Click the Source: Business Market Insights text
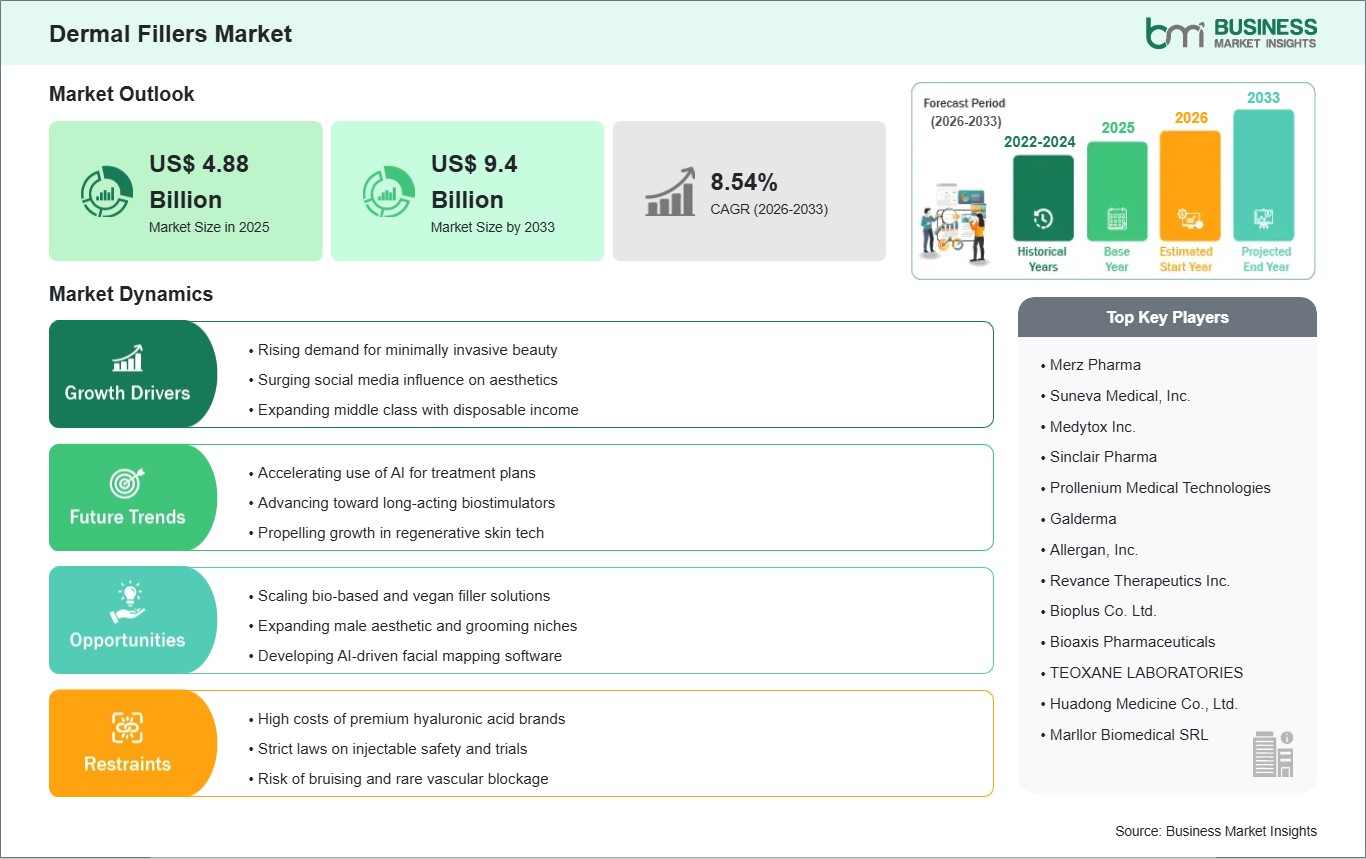Viewport: 1366px width, 859px height. tap(1215, 831)
